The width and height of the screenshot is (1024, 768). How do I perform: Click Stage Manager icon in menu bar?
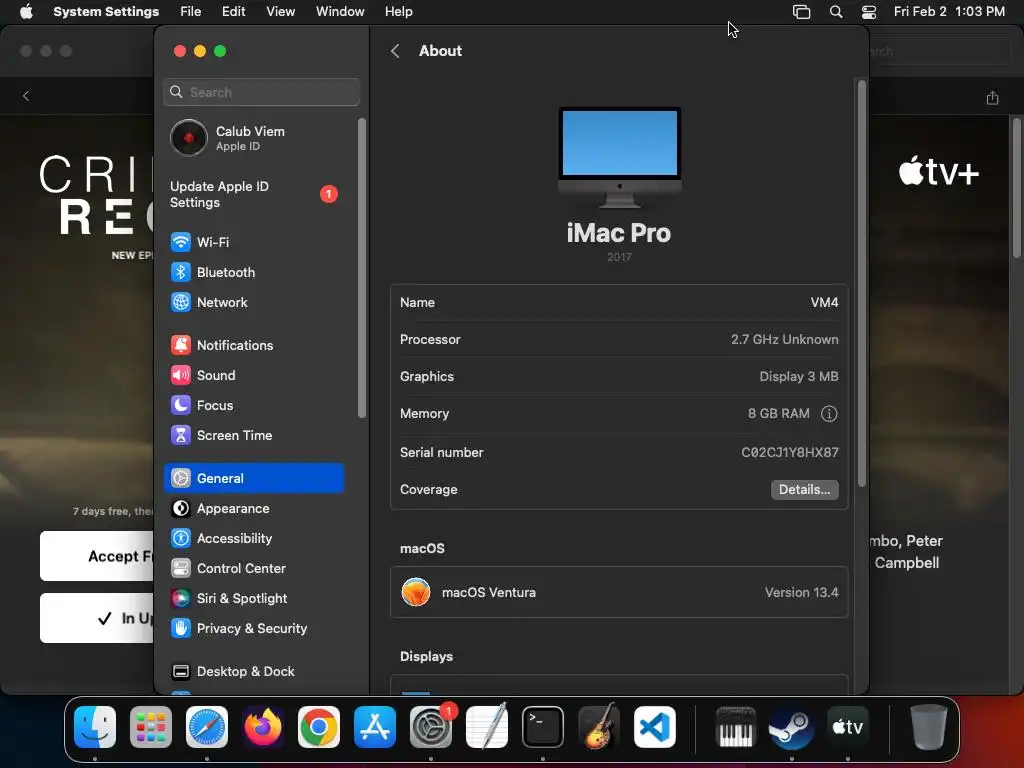(801, 12)
